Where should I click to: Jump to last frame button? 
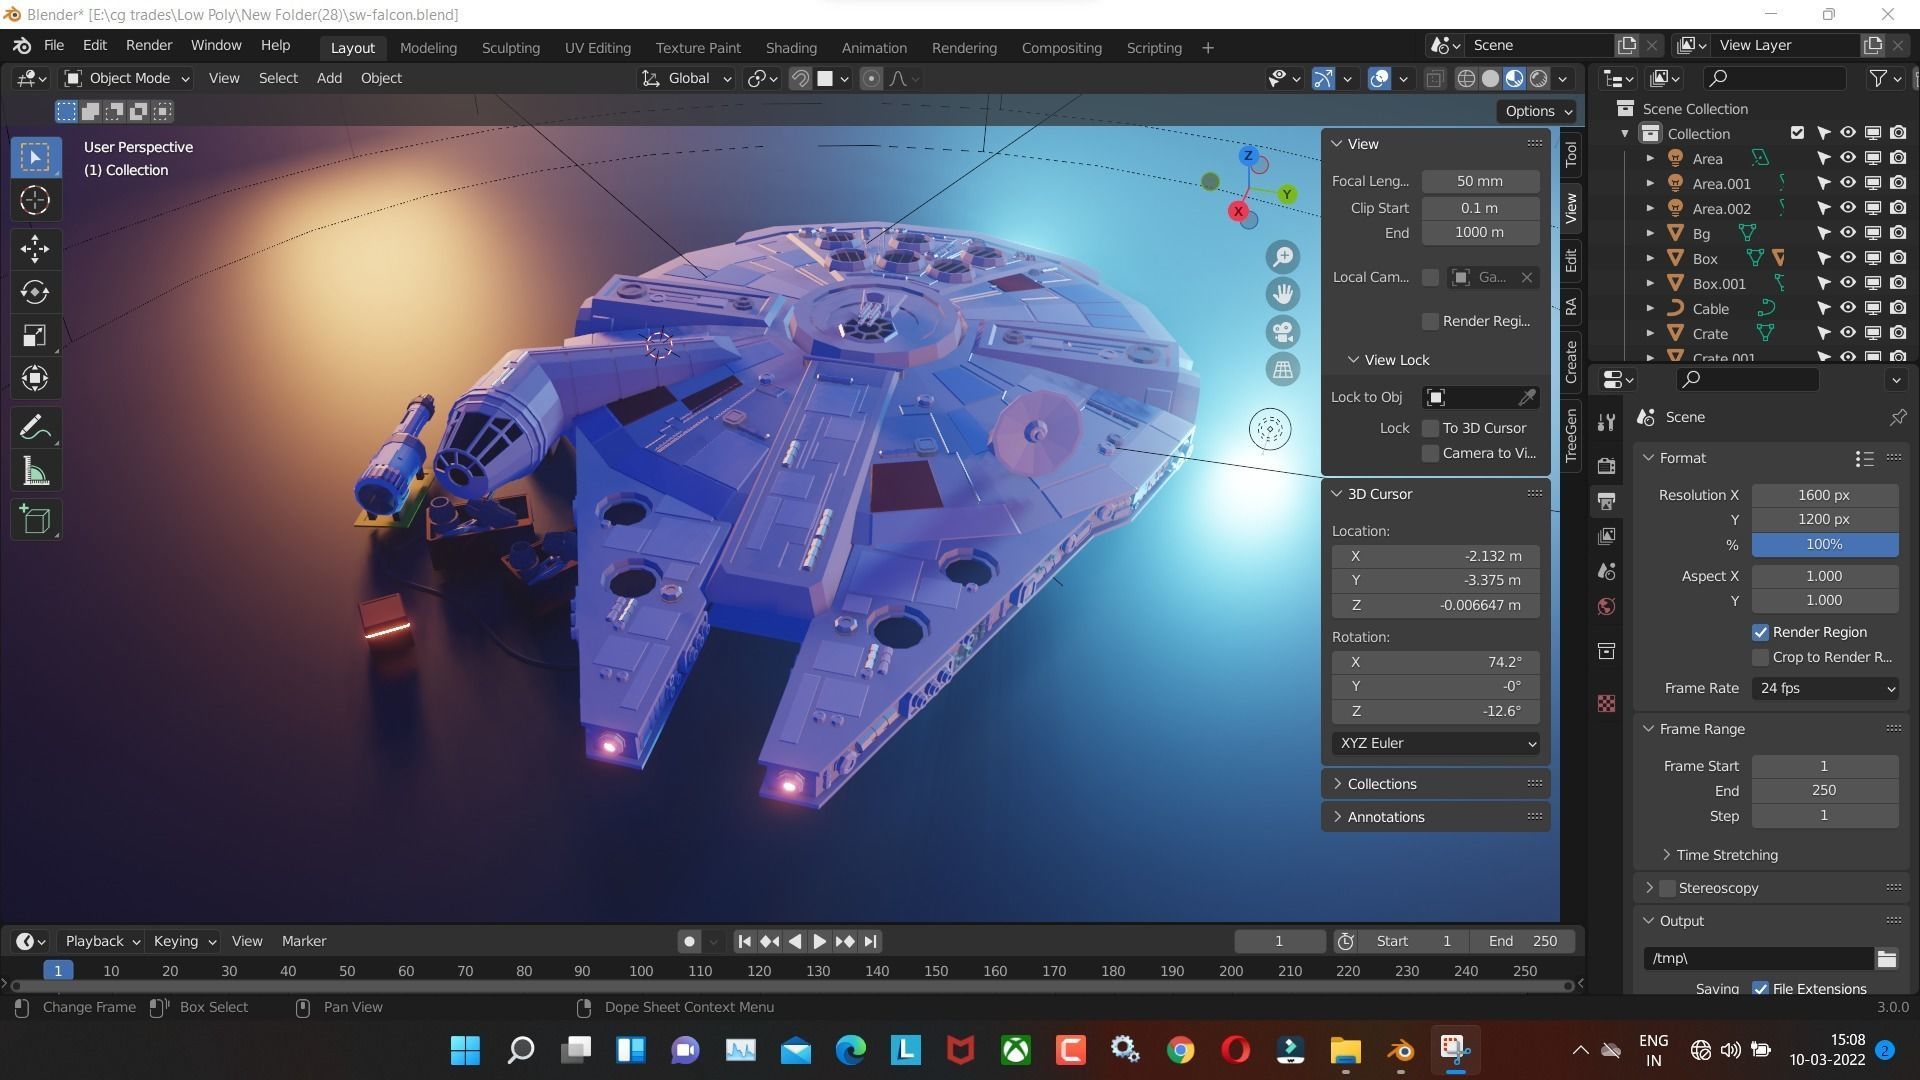tap(871, 941)
